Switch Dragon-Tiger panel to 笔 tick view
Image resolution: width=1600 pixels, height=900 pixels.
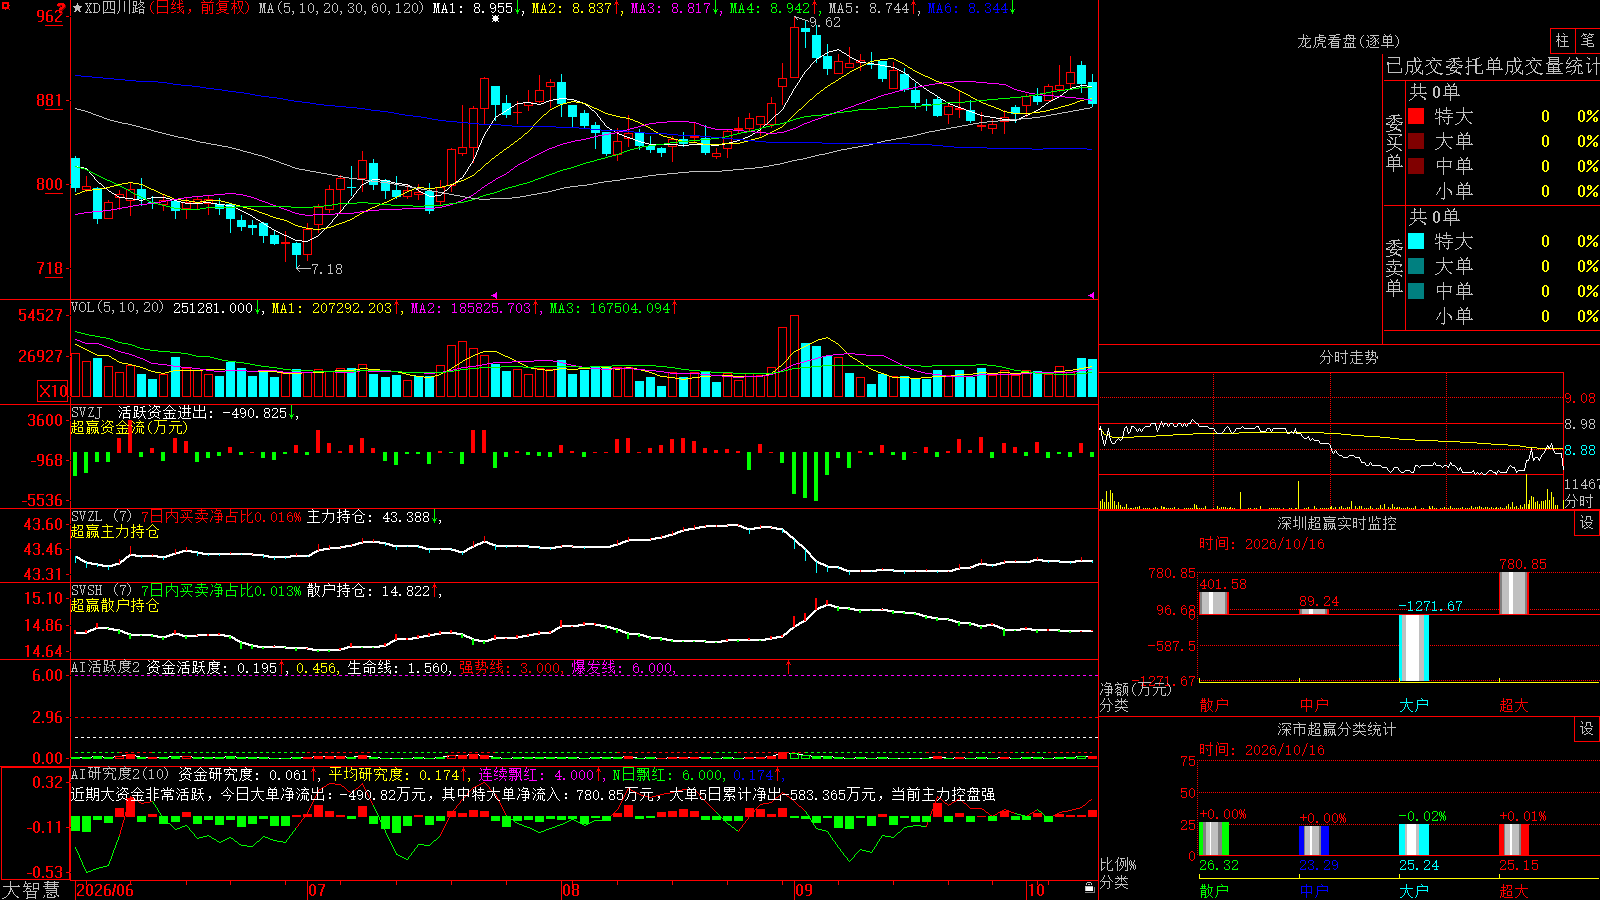[1588, 40]
